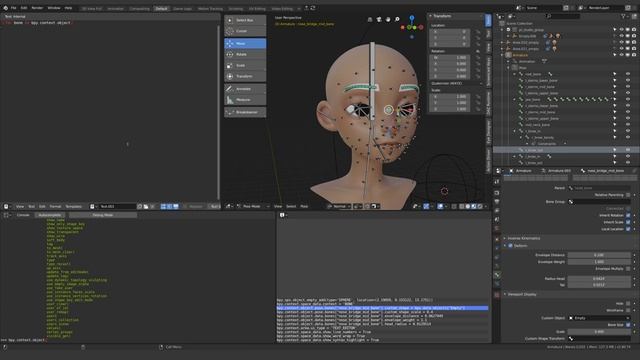
Task: Toggle the Wireframe checkbox
Action: (x=628, y=310)
